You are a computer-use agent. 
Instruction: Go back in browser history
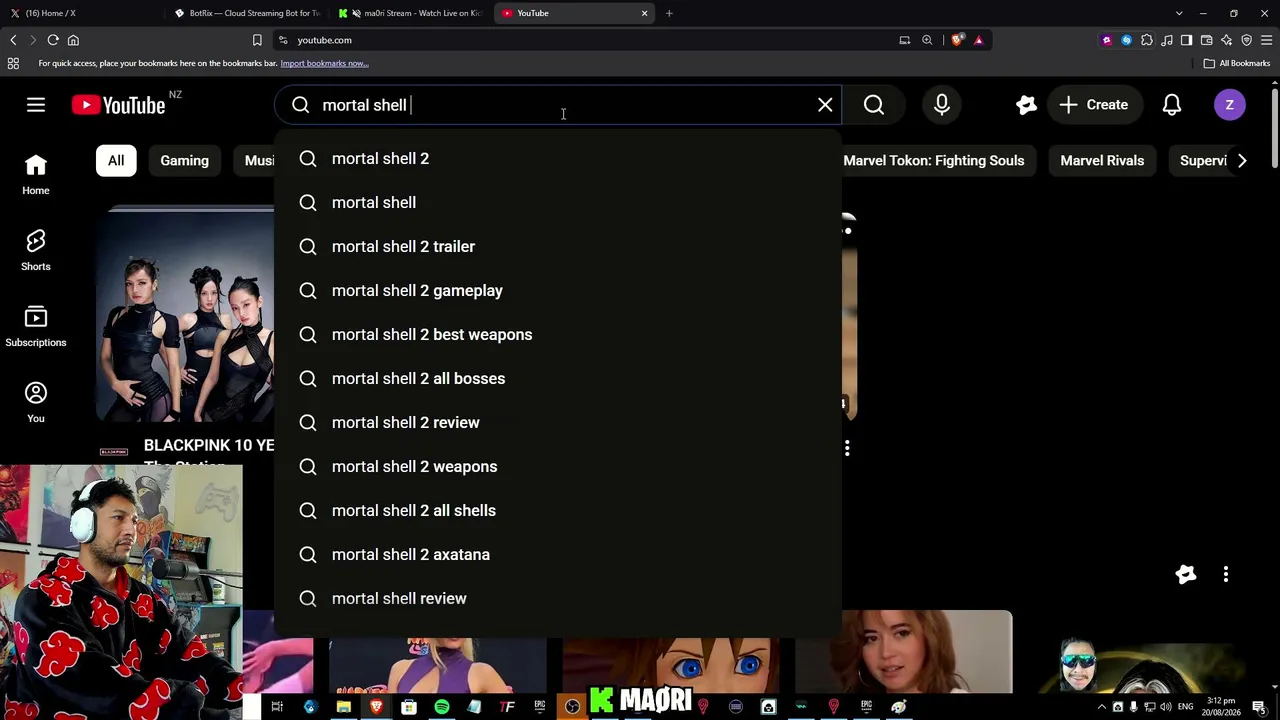pos(13,40)
